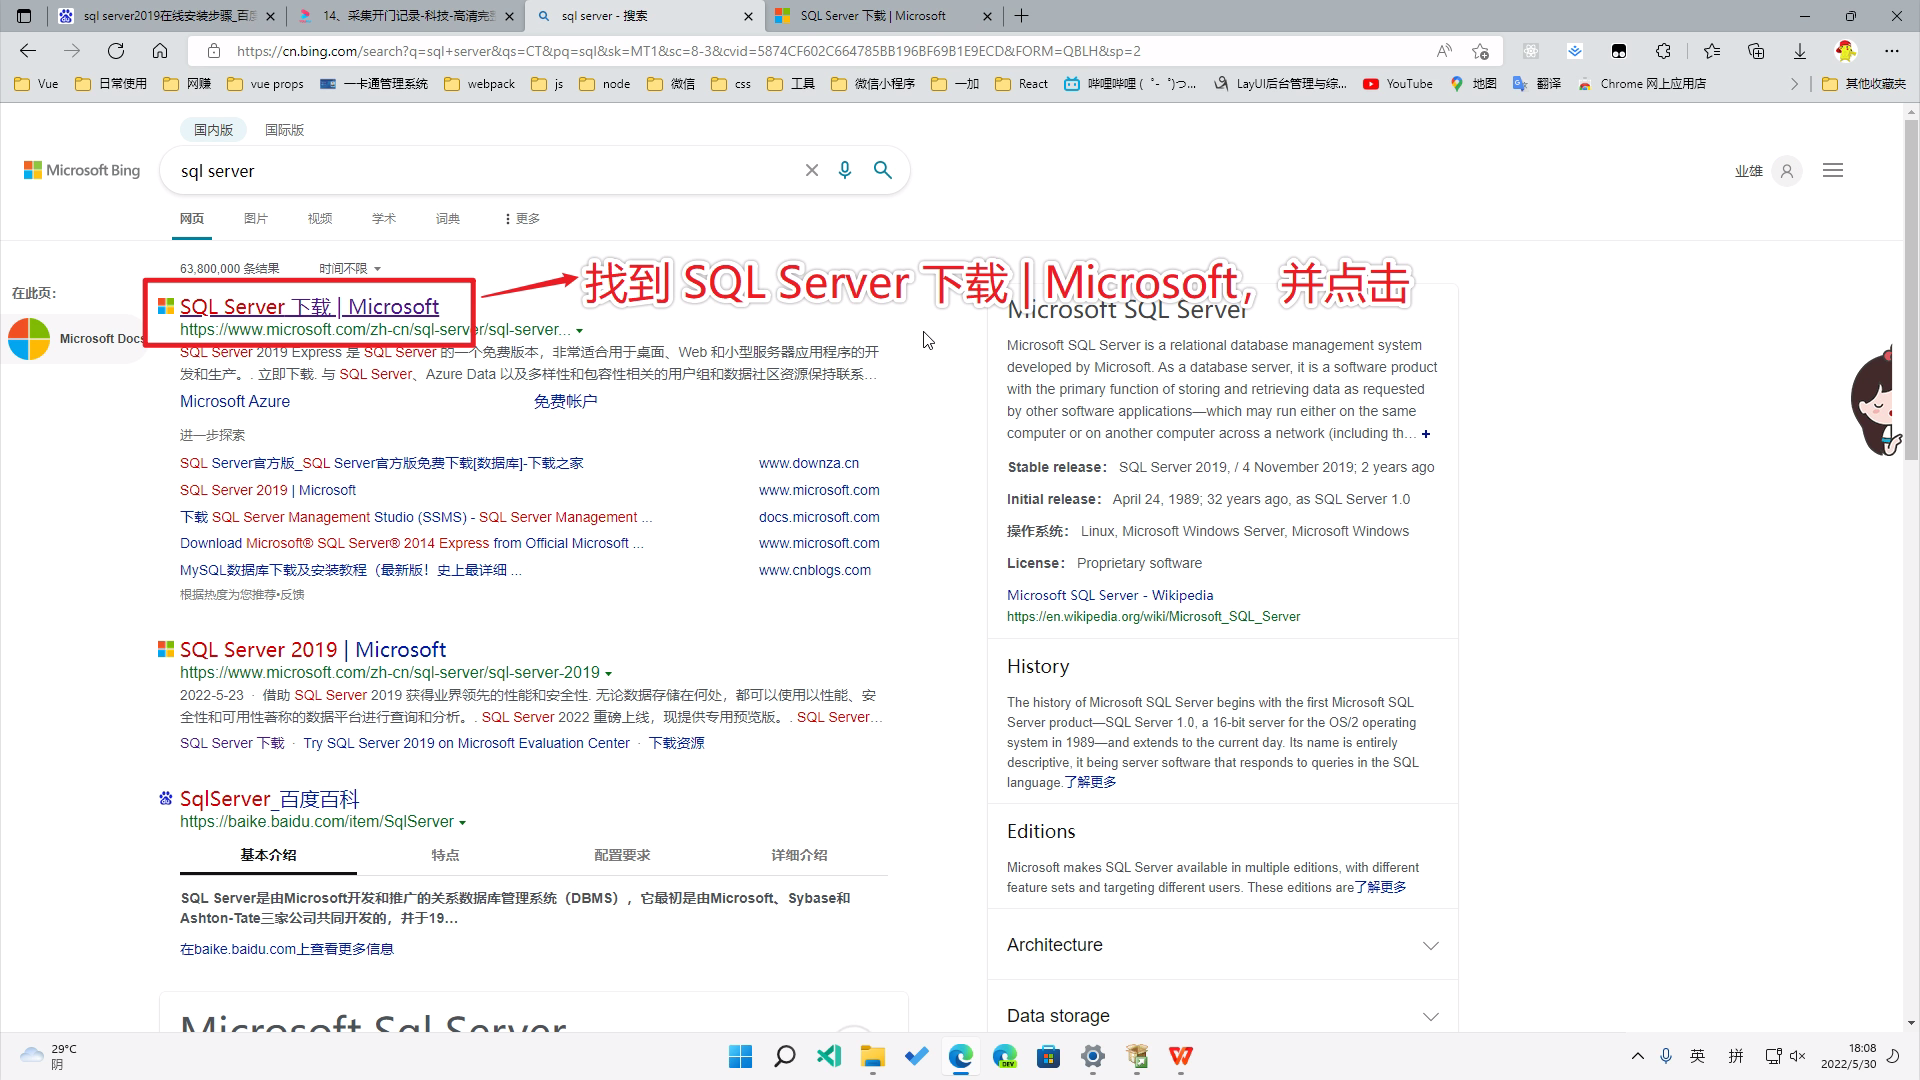Submit search with magnifier icon

pos(883,171)
